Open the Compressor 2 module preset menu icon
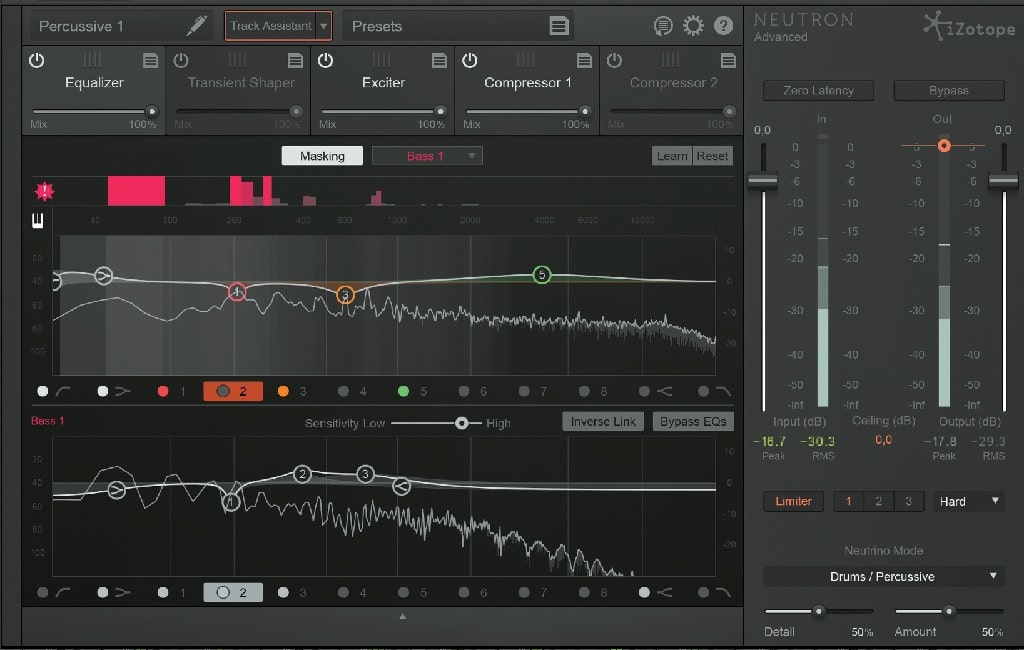 coord(728,61)
